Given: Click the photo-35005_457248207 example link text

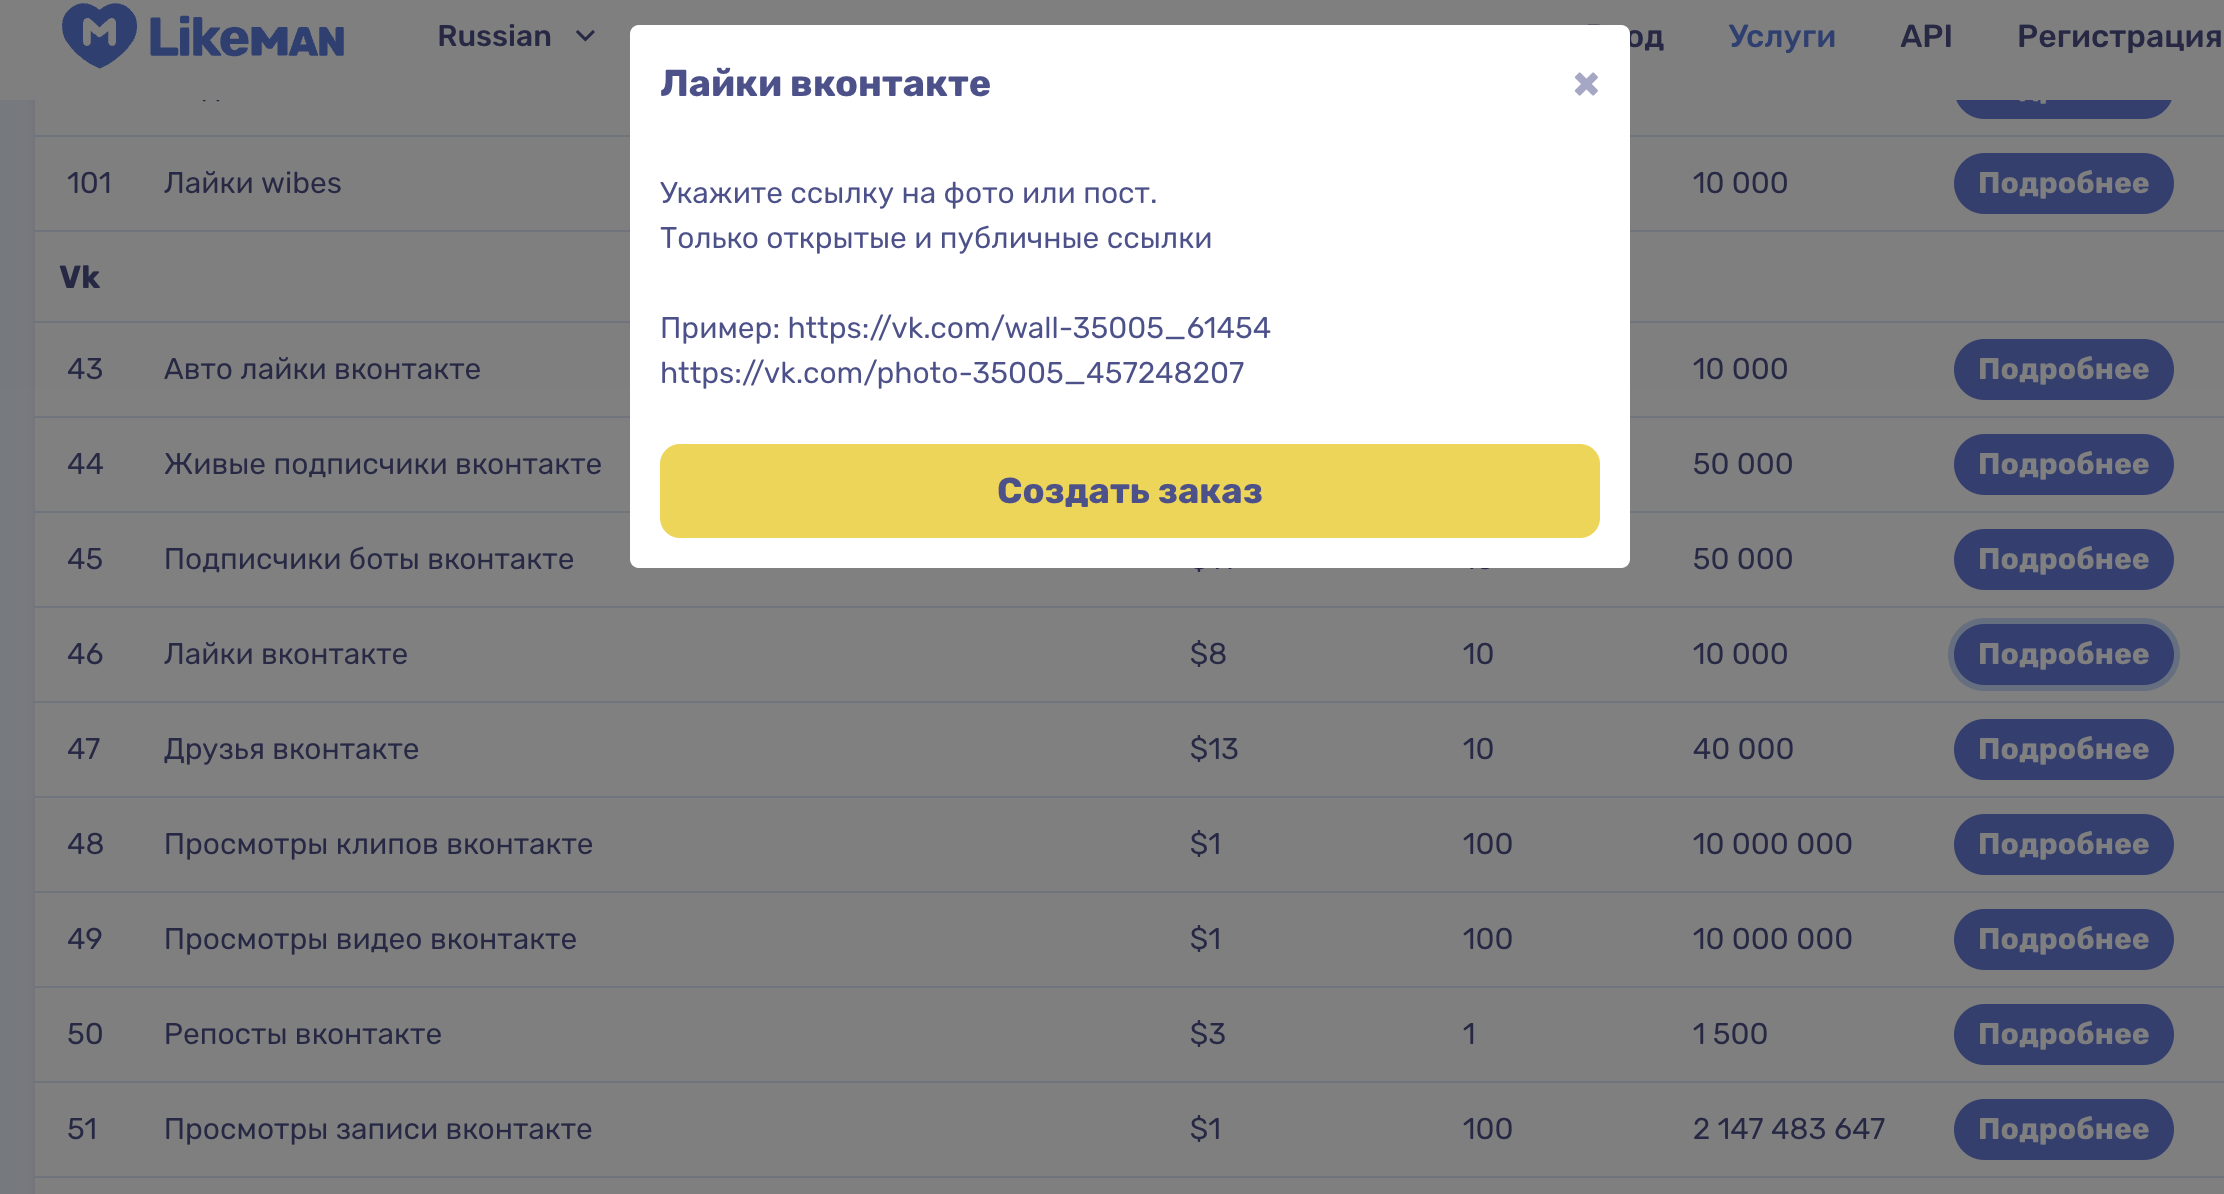Looking at the screenshot, I should tap(952, 373).
